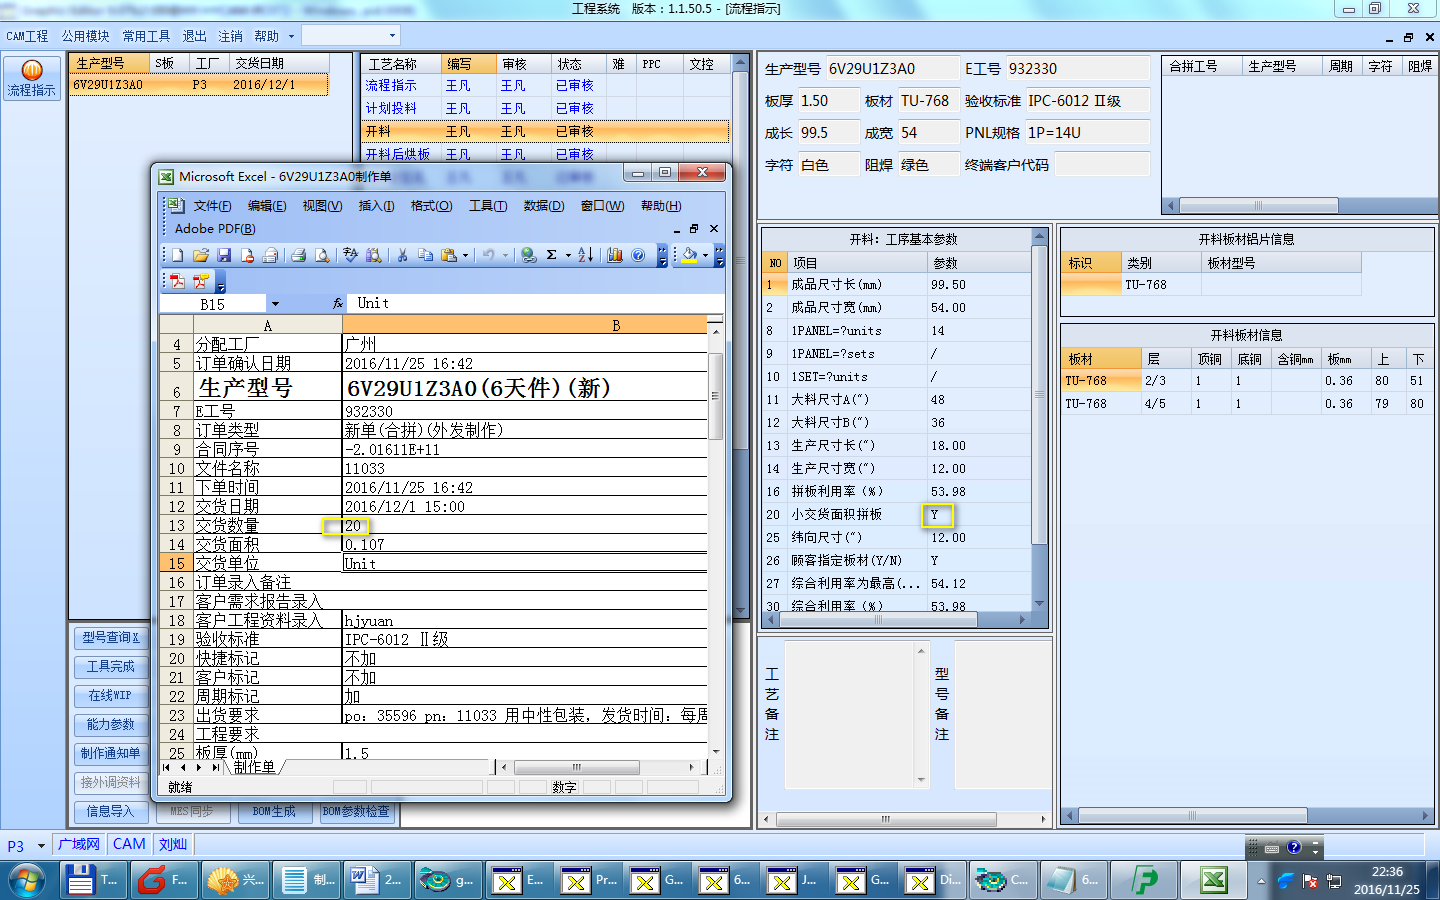This screenshot has height=900, width=1440.
Task: Open the 常用工具 menu
Action: tap(146, 36)
